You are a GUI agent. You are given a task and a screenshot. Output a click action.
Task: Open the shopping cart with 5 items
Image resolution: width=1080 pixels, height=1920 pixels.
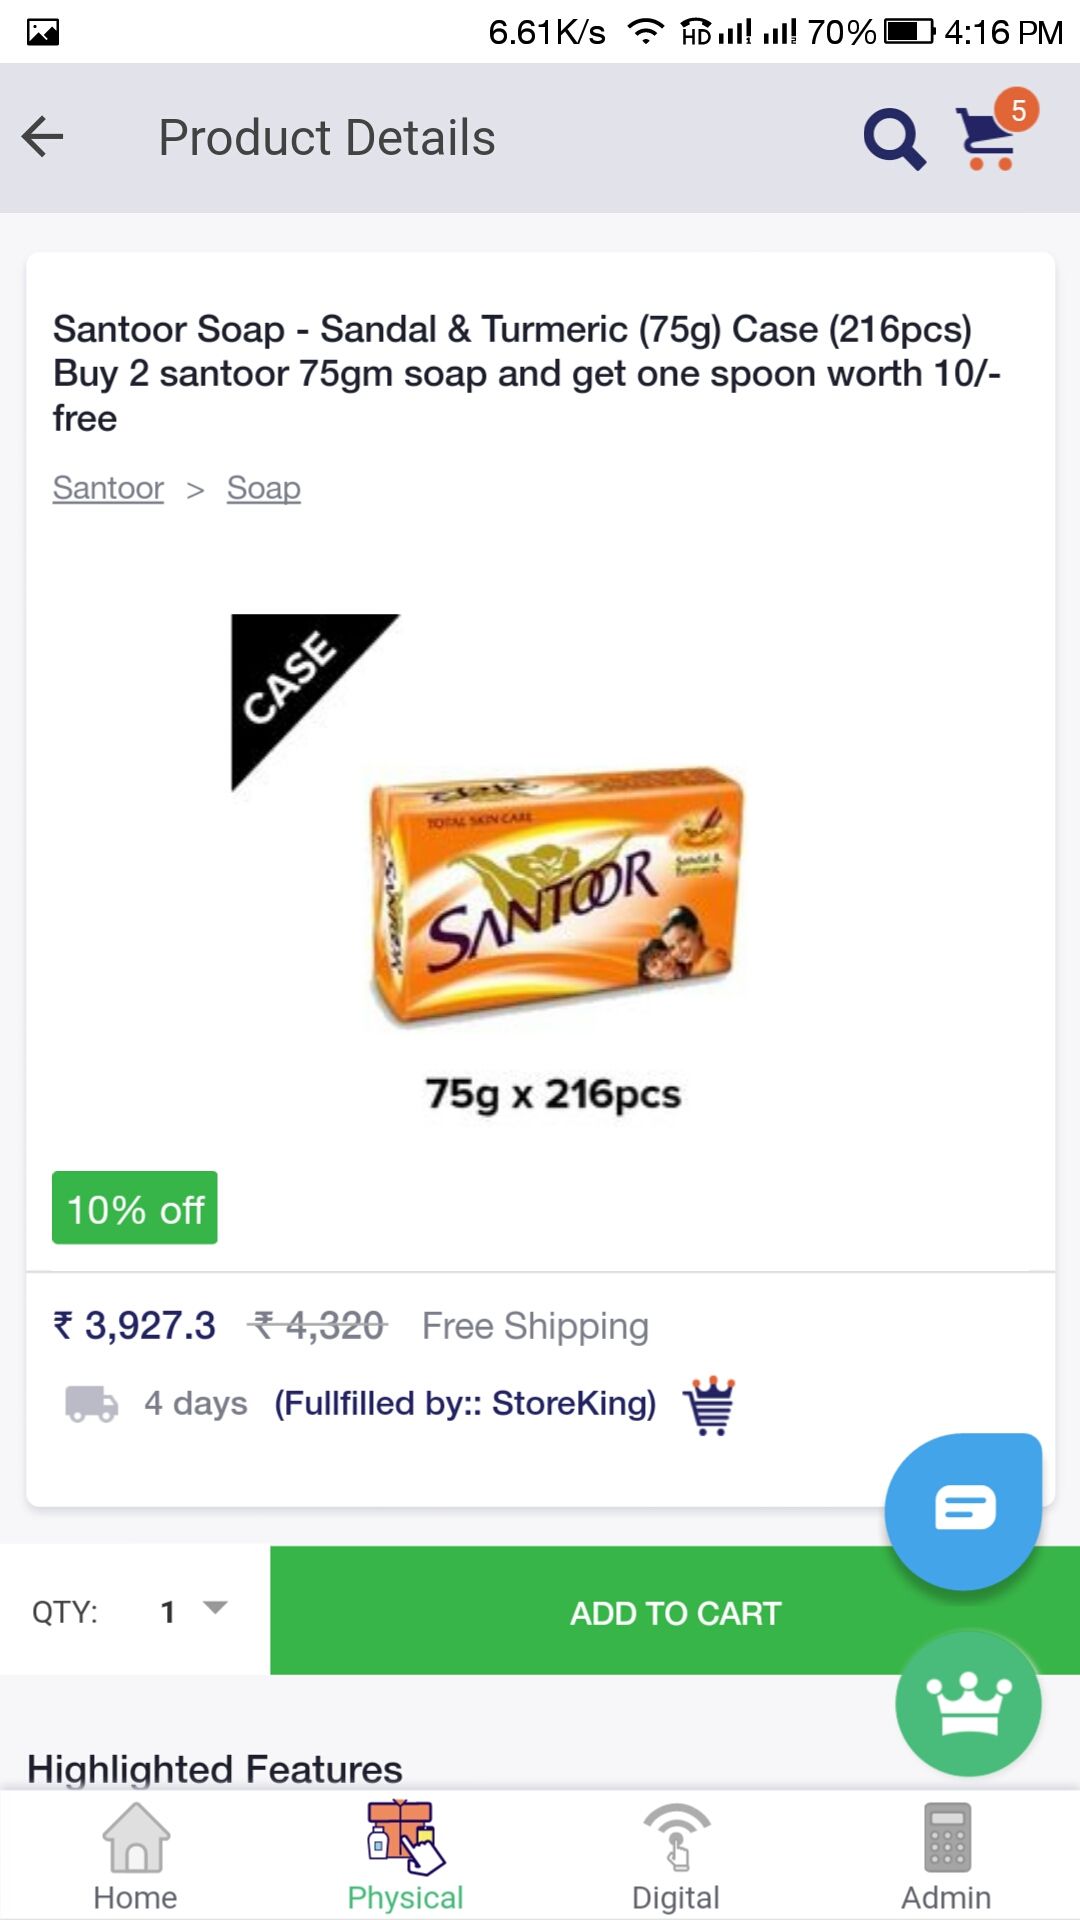tap(990, 137)
